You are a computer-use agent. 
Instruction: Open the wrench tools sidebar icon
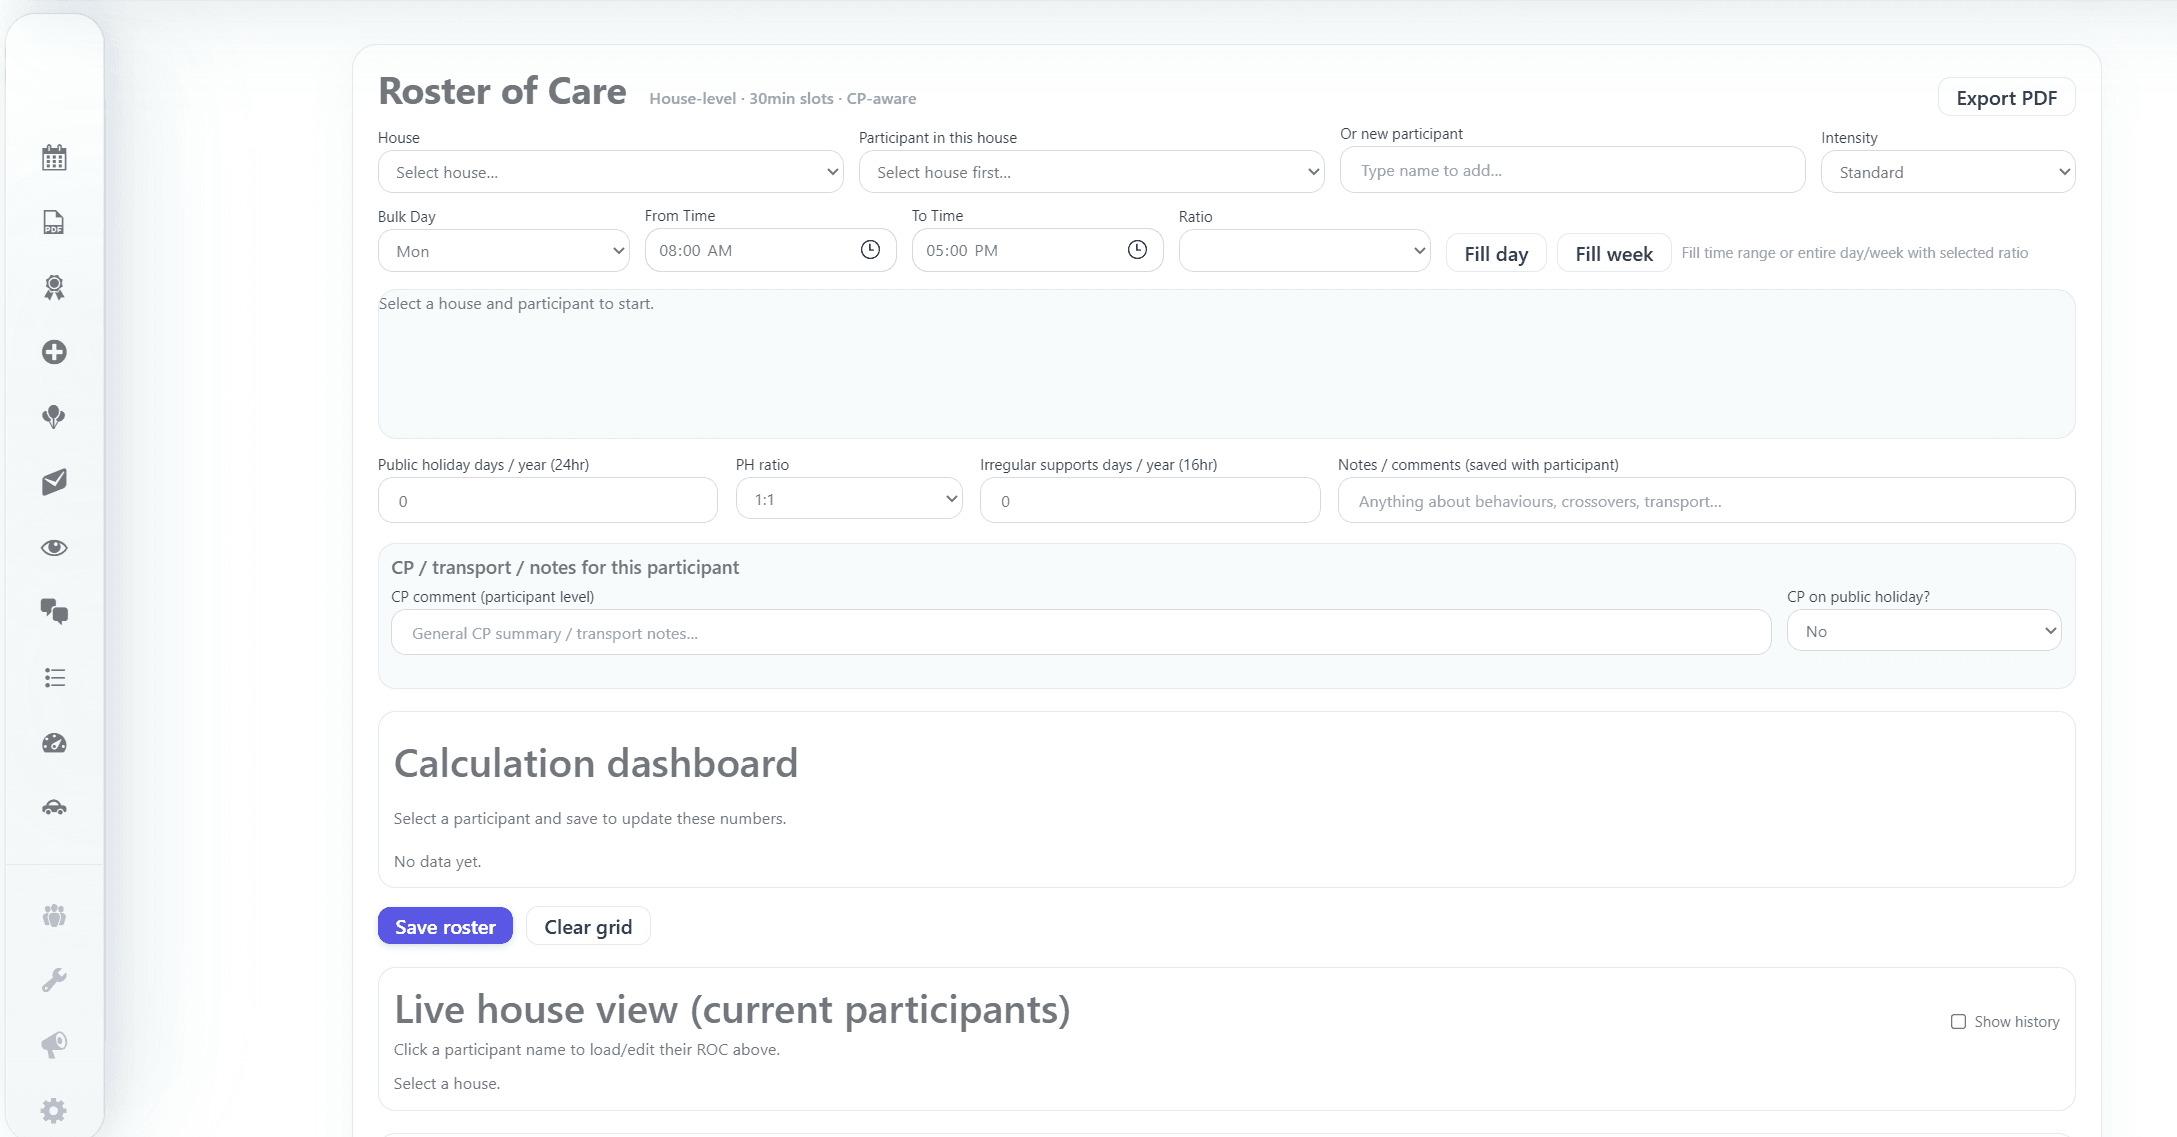pos(54,980)
